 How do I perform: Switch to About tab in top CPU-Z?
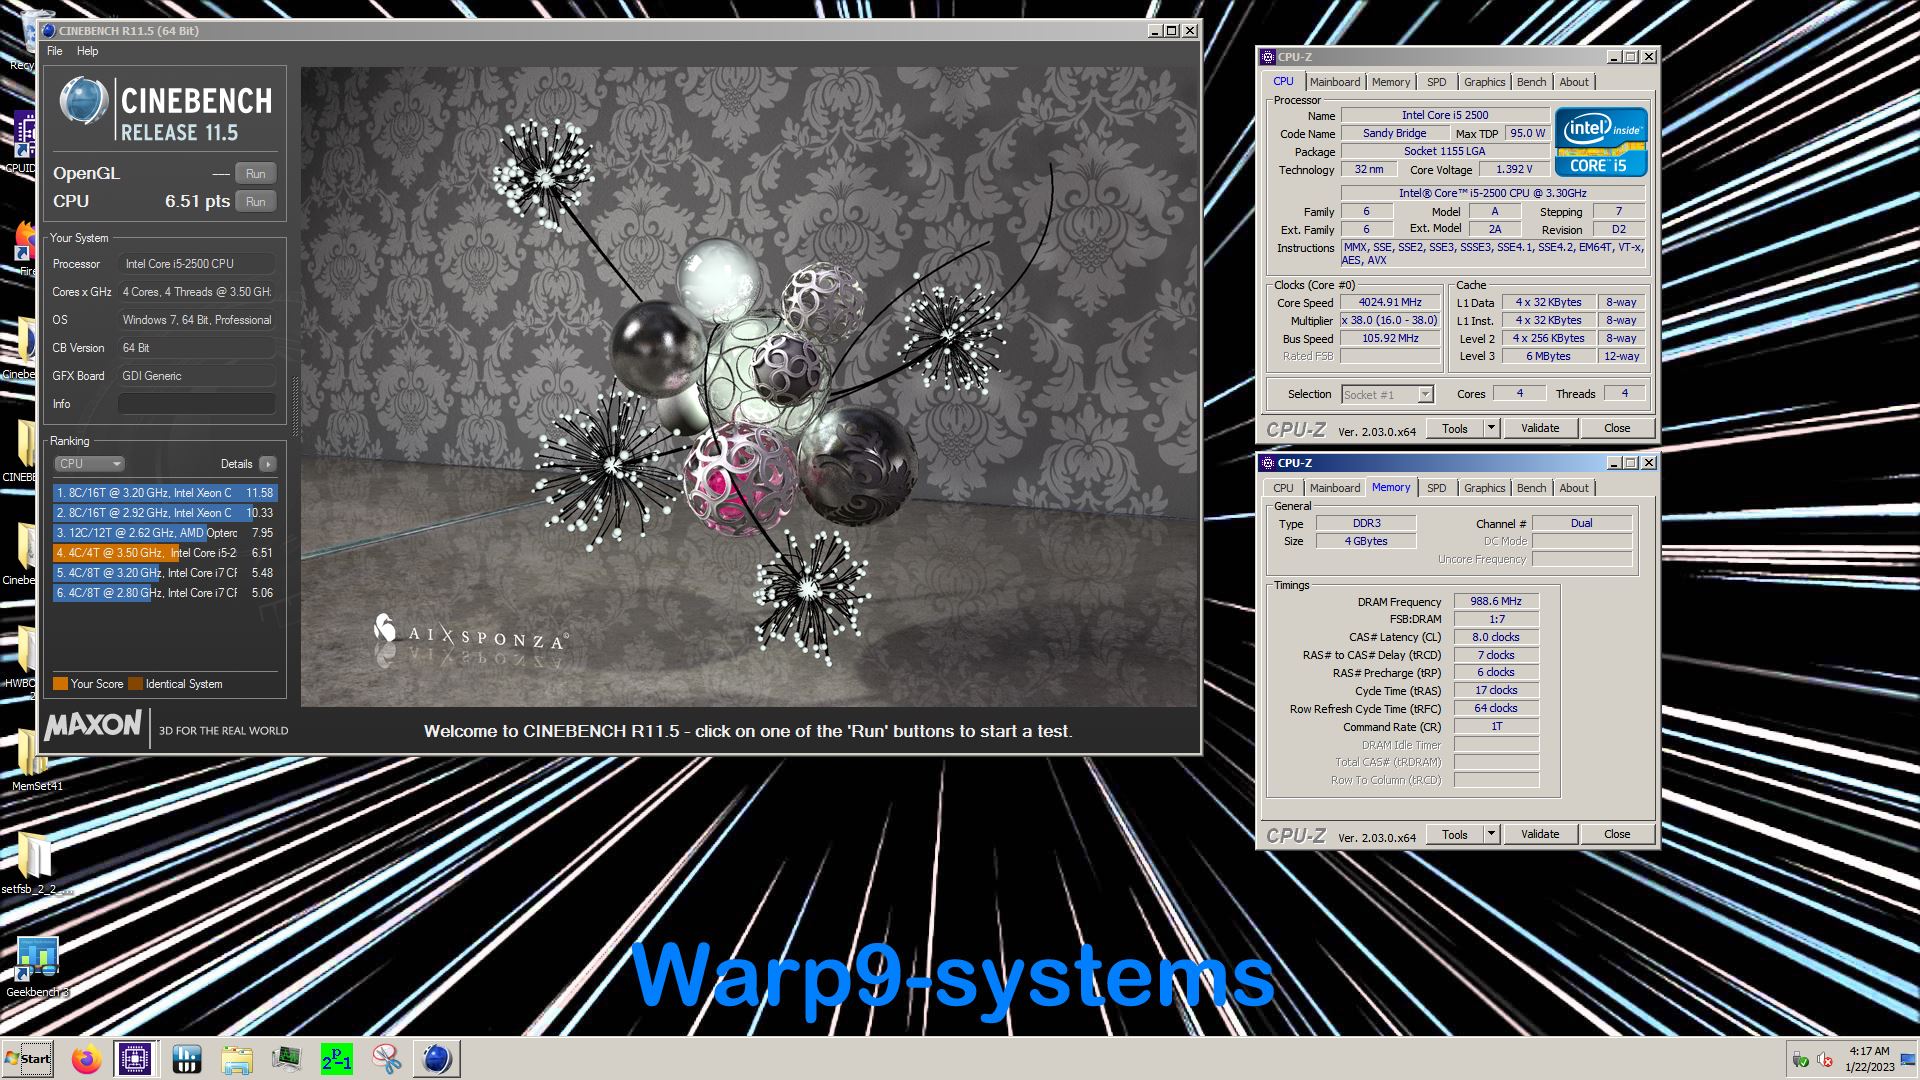(1574, 82)
